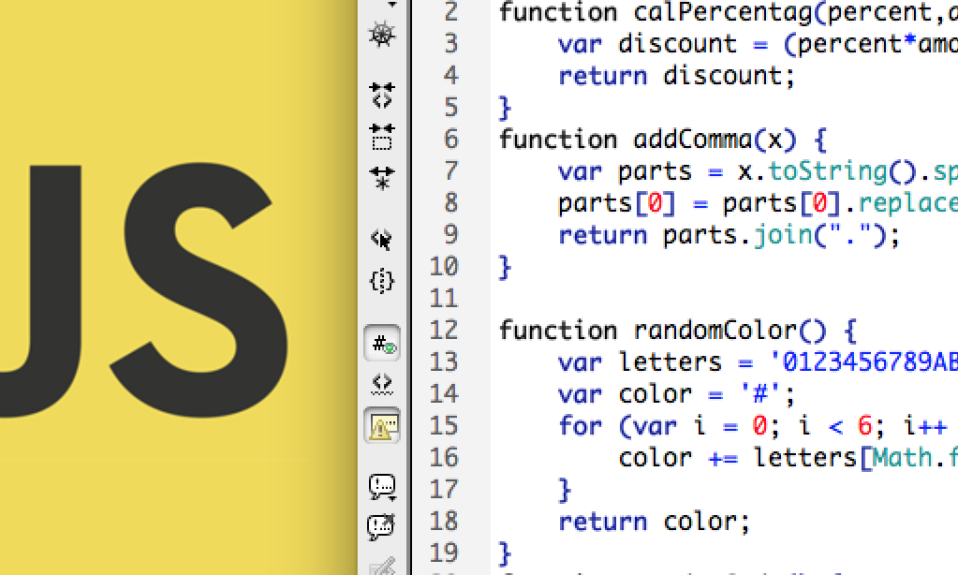
Task: Click in the 'function calPercentag' line
Action: (728, 12)
